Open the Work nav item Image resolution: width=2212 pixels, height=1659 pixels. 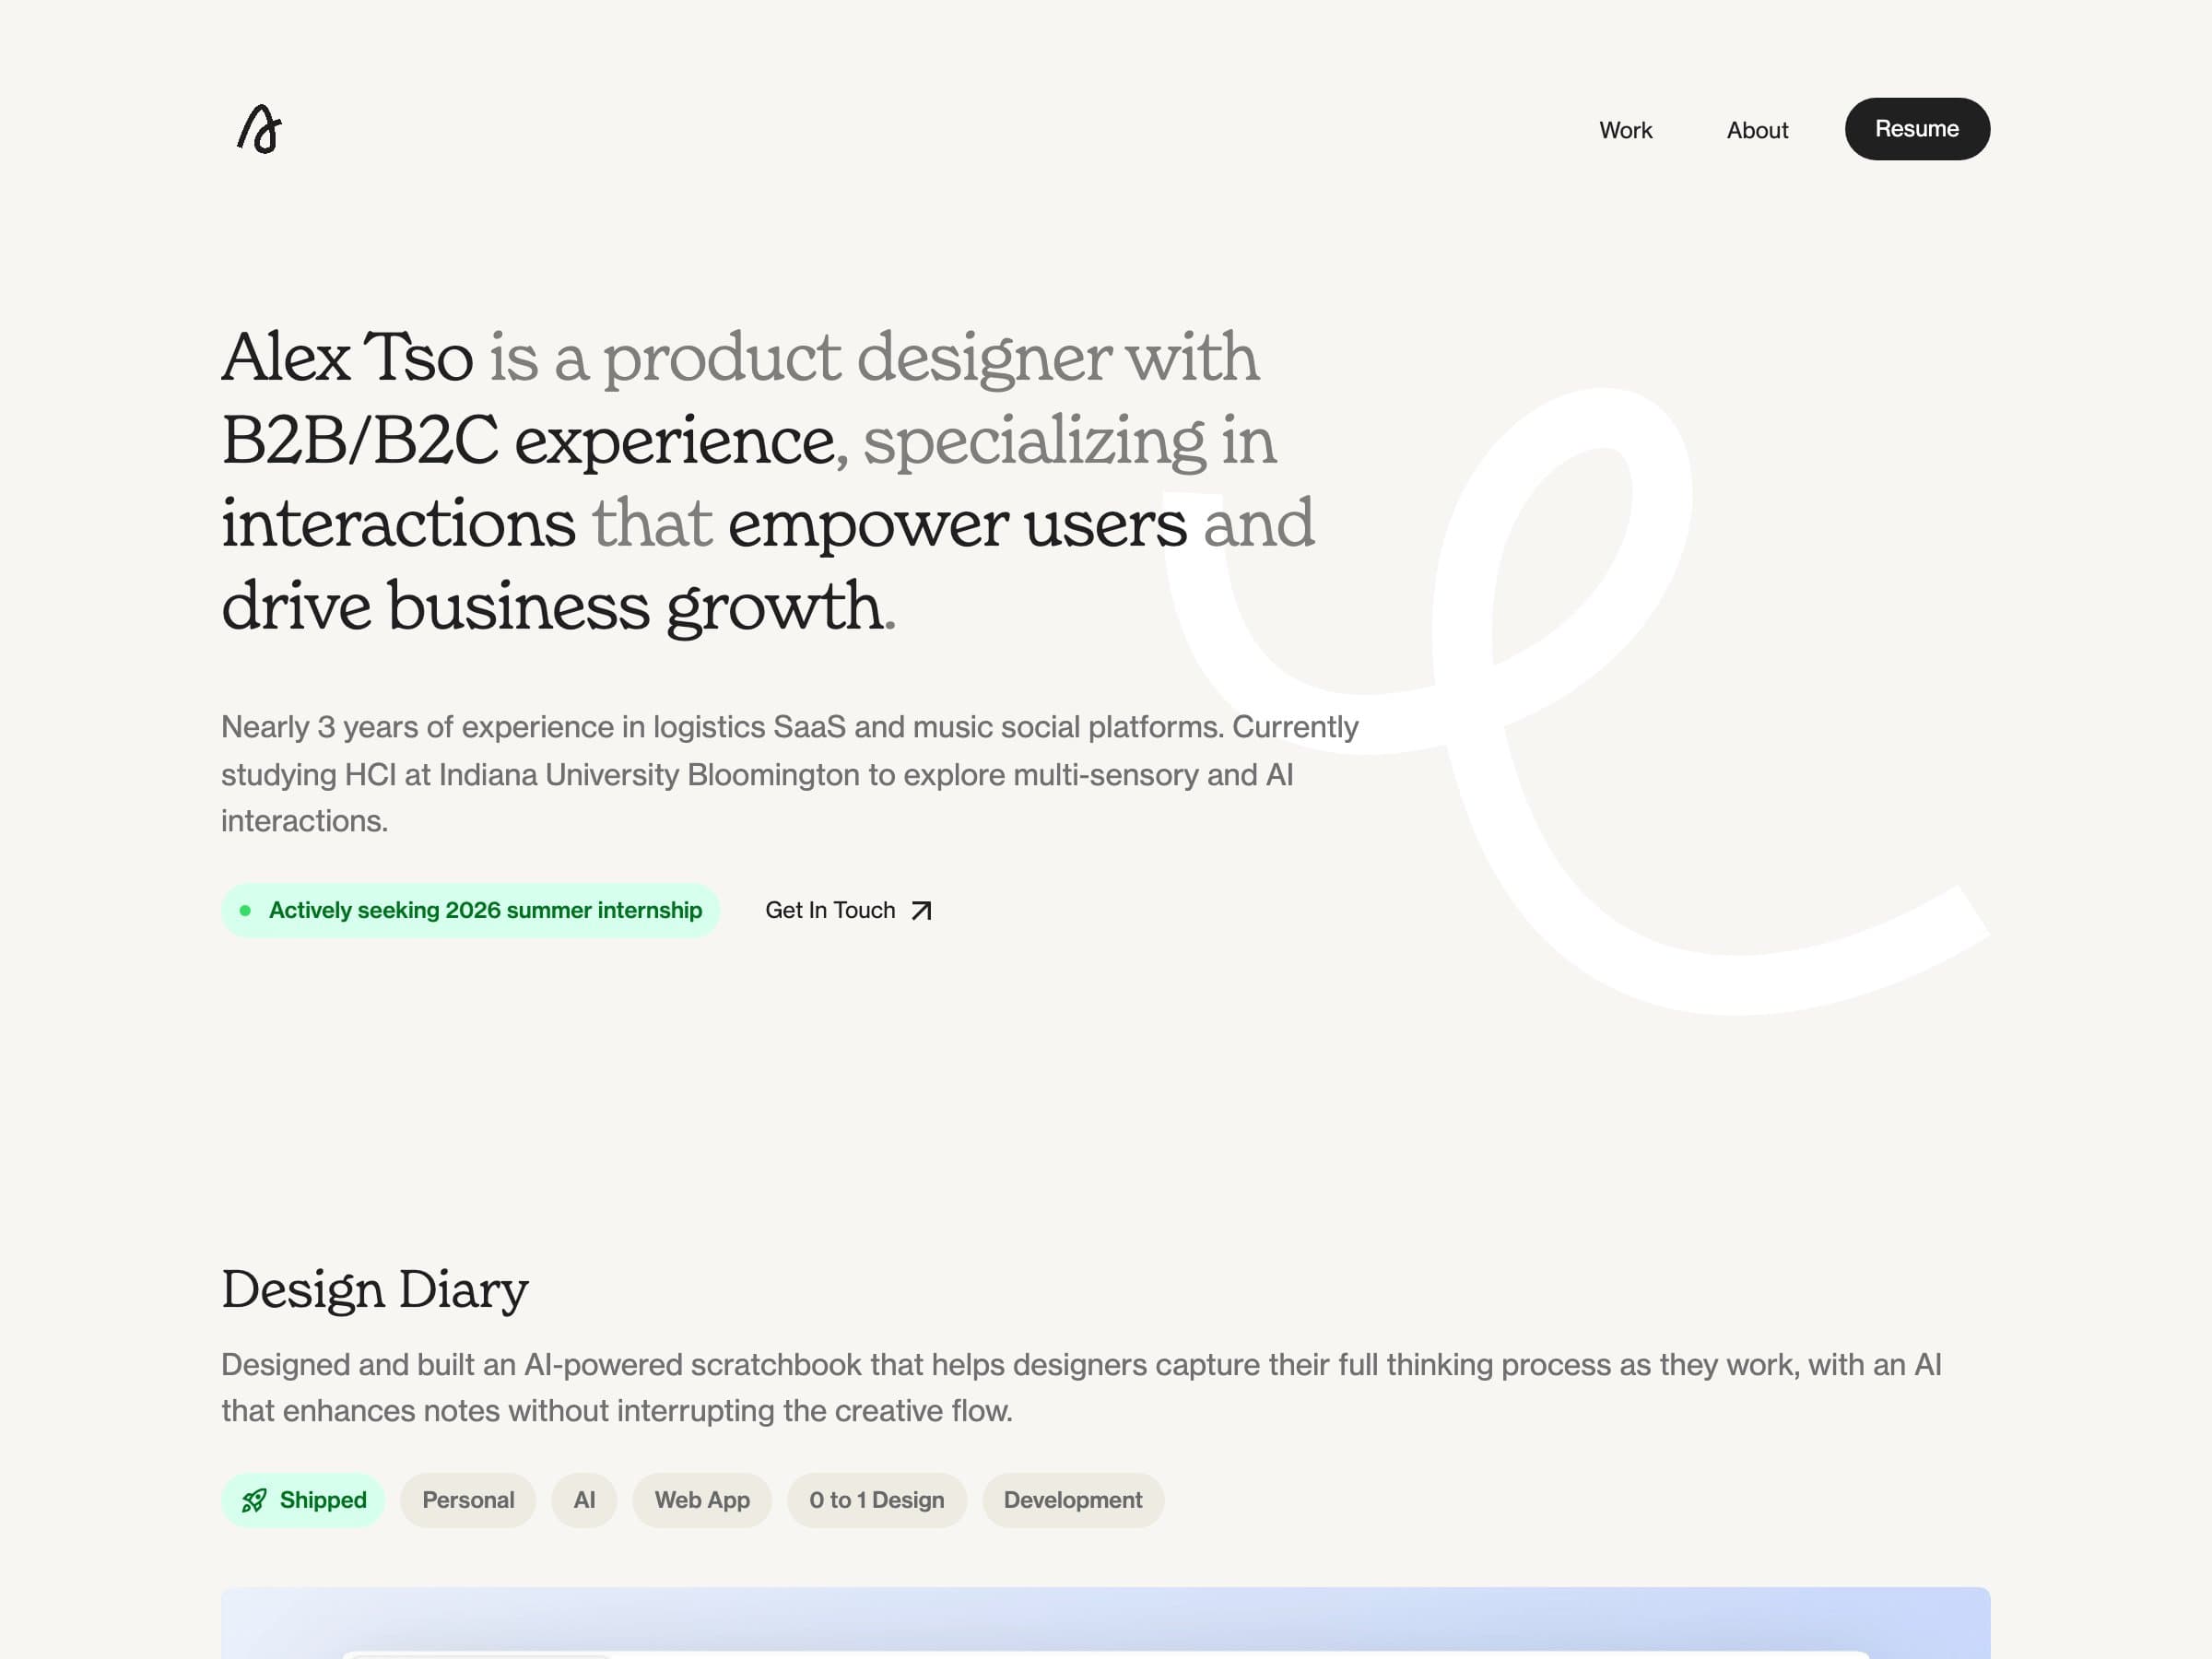(x=1625, y=130)
